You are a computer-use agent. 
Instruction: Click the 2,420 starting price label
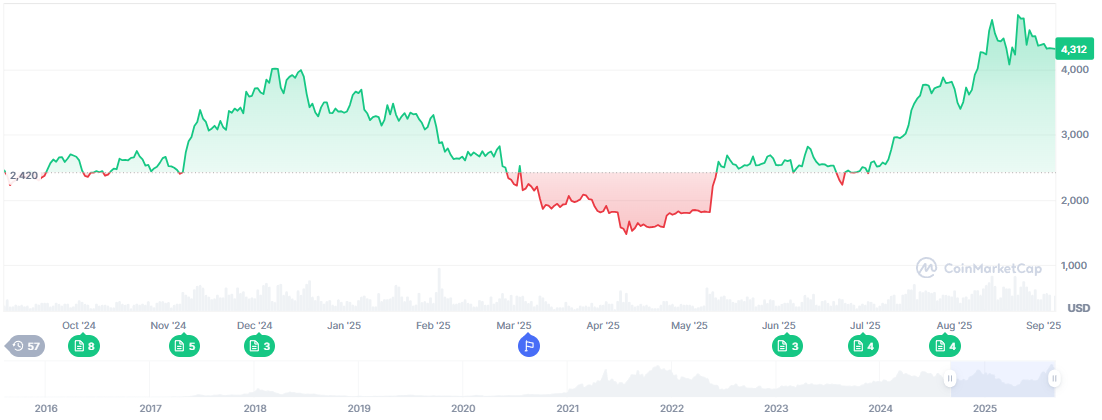[23, 175]
